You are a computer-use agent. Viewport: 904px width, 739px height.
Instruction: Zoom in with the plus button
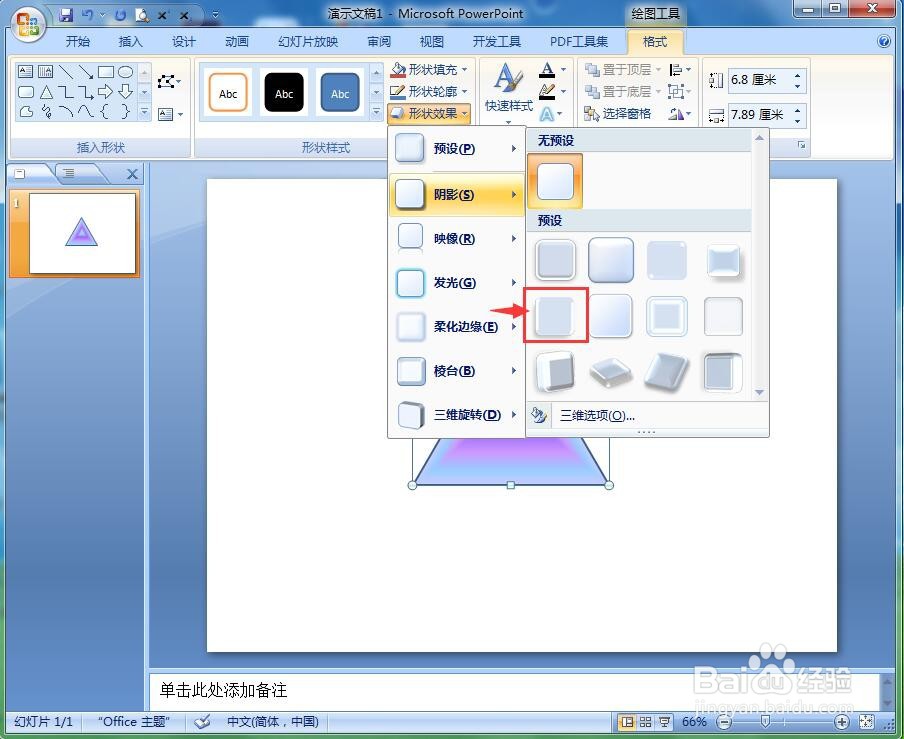click(x=841, y=722)
